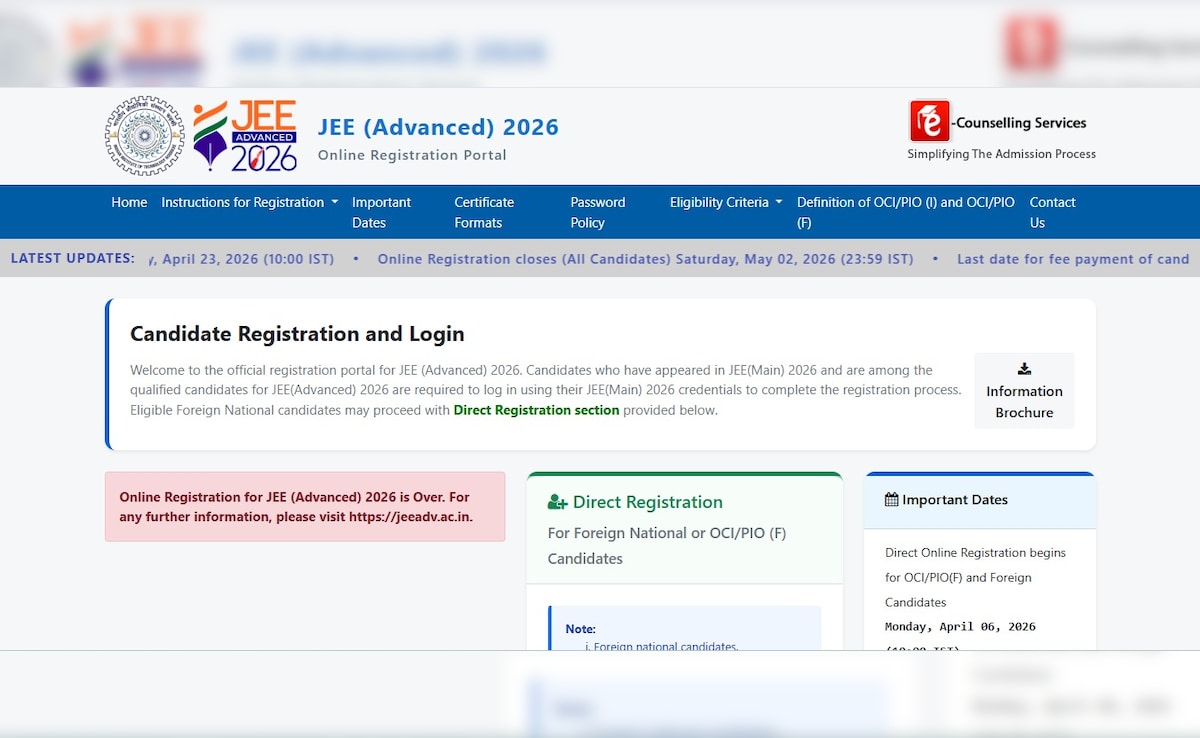Open the Contact Us page

(1052, 212)
